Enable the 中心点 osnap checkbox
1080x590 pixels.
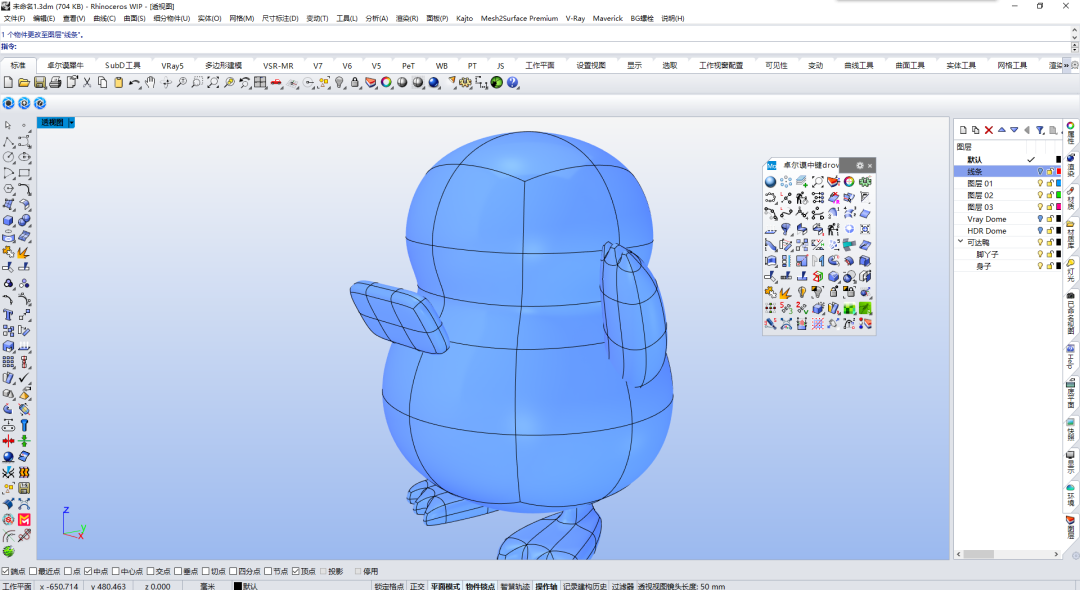coord(115,571)
